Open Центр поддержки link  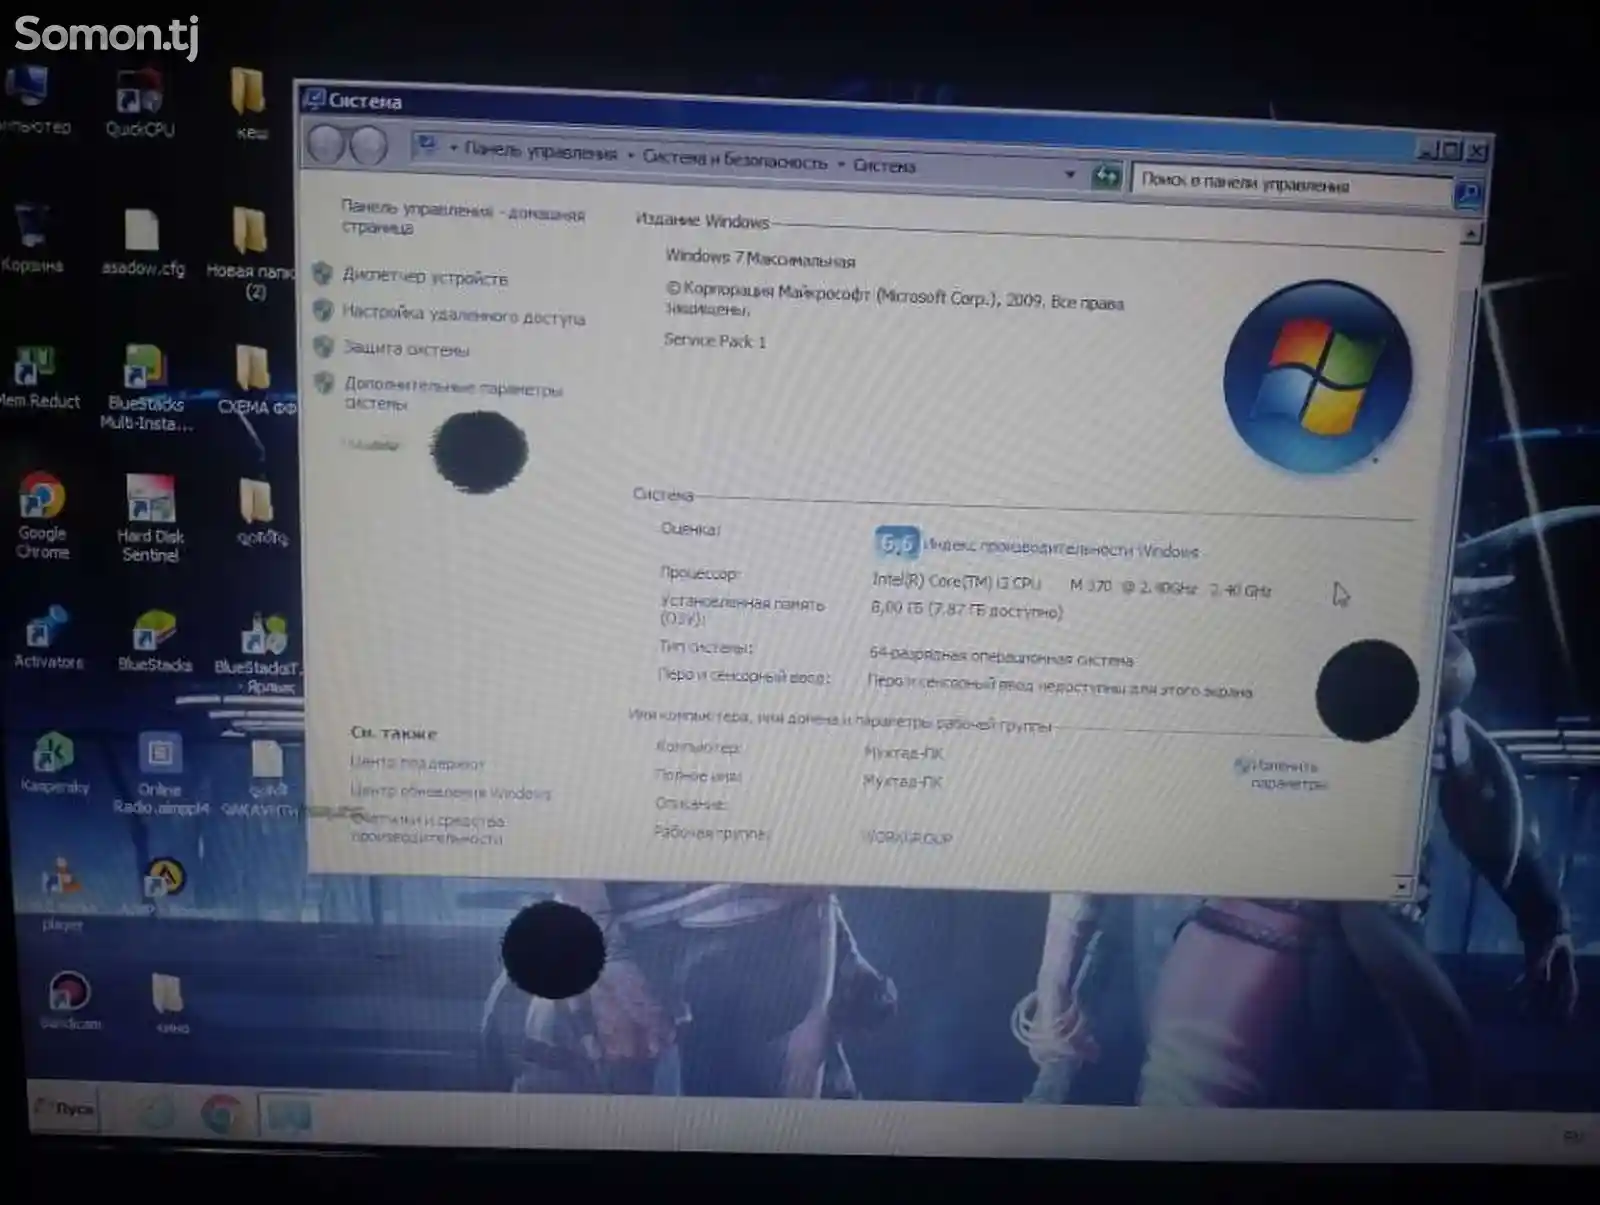[417, 763]
